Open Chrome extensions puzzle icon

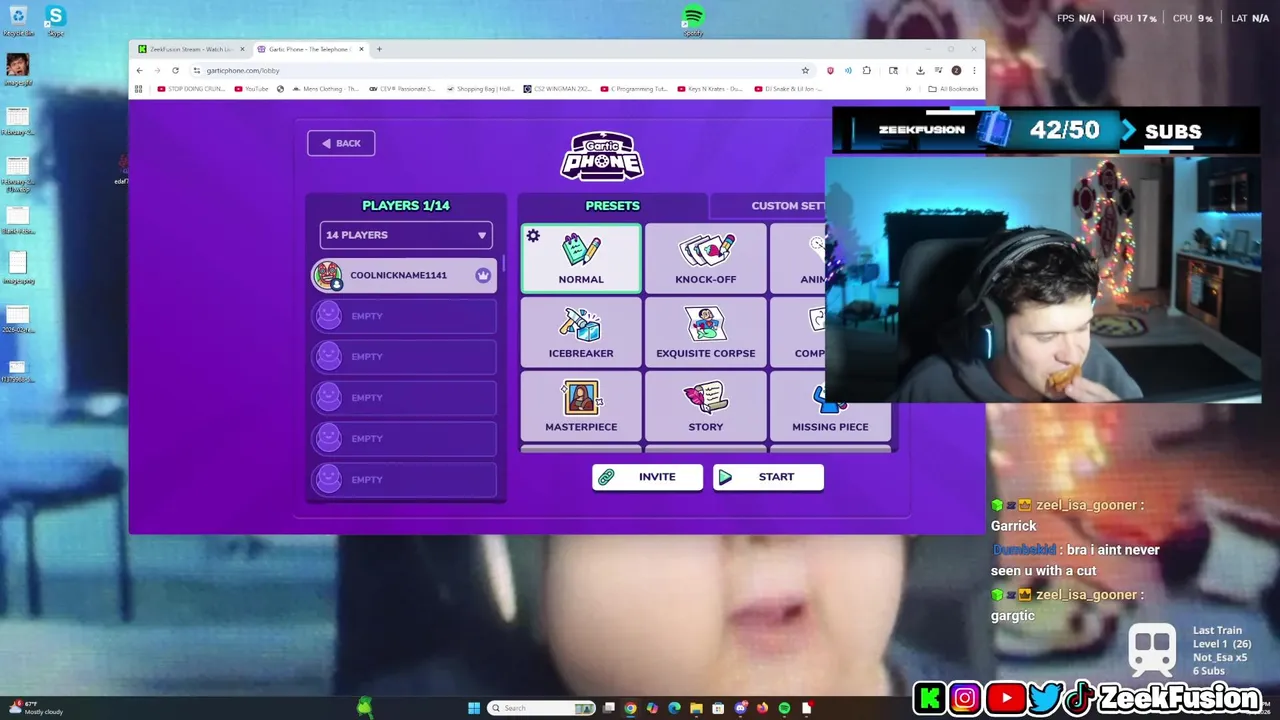pos(867,70)
